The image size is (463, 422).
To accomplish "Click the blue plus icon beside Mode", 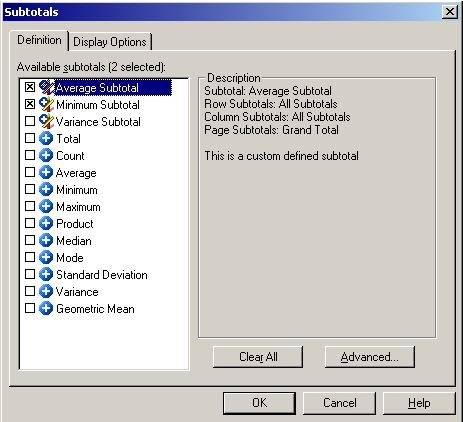I will click(x=46, y=257).
